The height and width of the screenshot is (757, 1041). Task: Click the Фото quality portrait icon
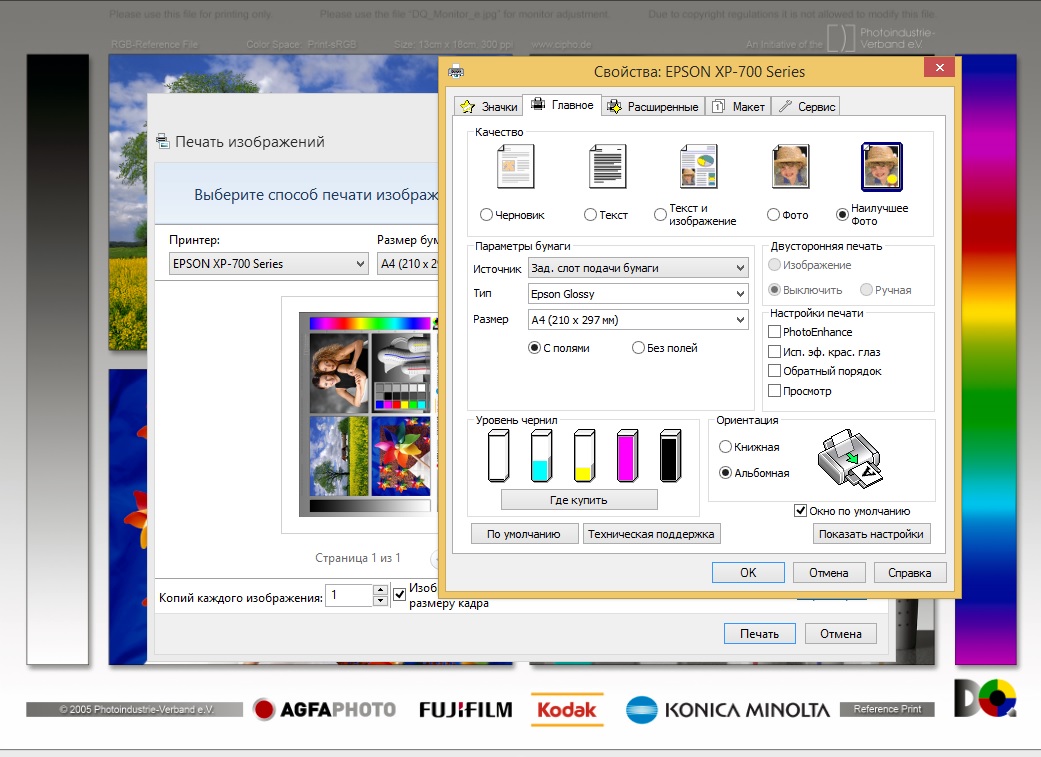click(x=790, y=167)
